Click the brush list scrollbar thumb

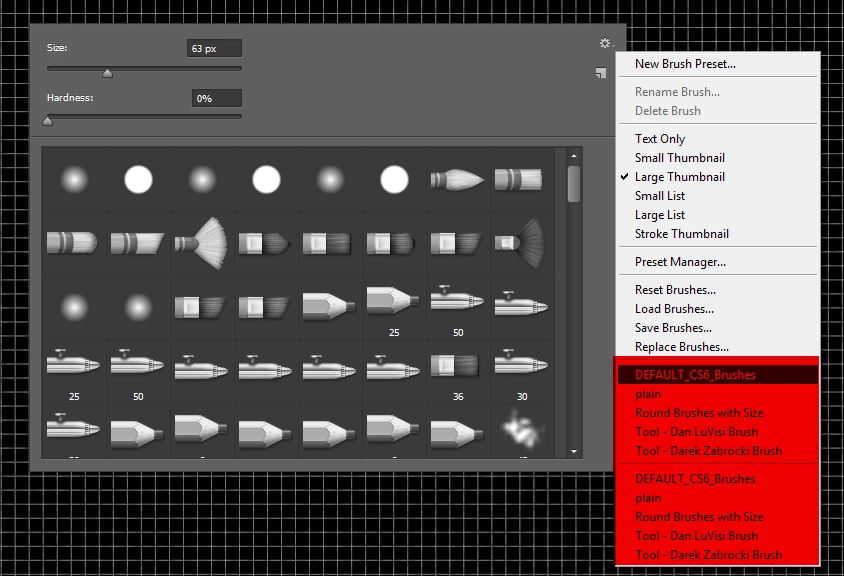(574, 184)
